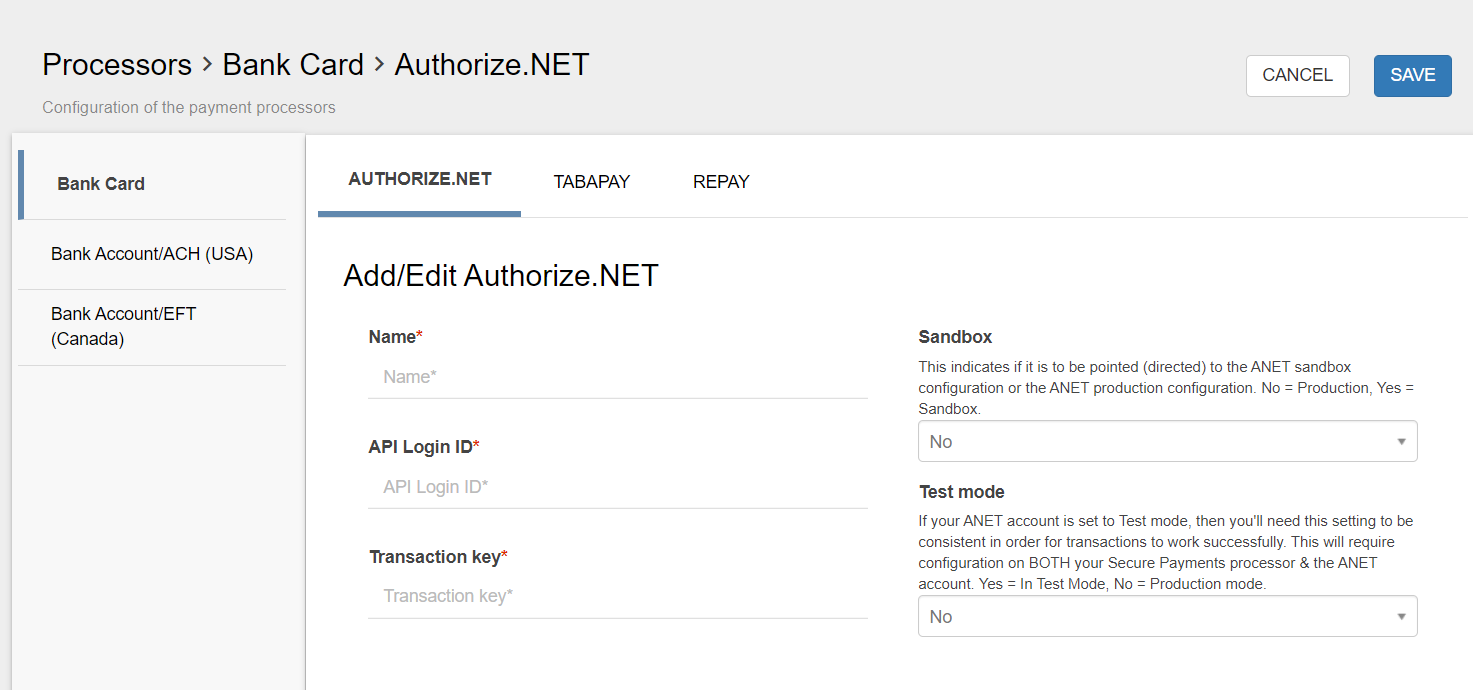
Task: Click the Test mode dropdown arrow
Action: 1401,616
